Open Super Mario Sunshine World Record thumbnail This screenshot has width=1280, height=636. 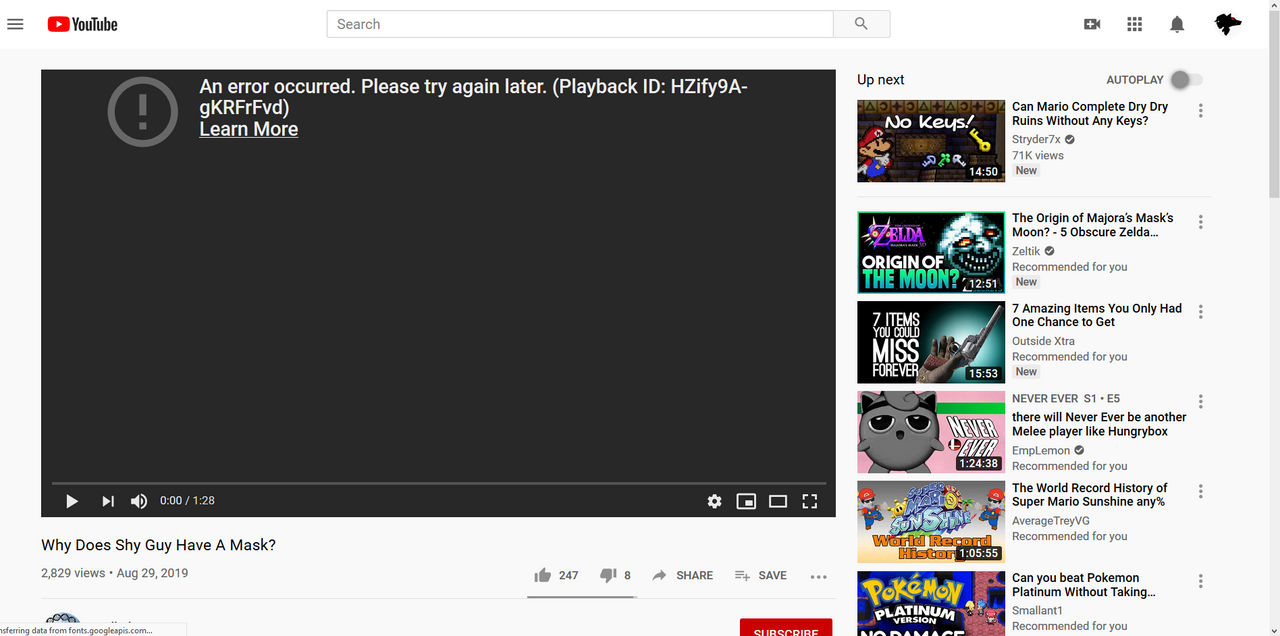coord(931,522)
